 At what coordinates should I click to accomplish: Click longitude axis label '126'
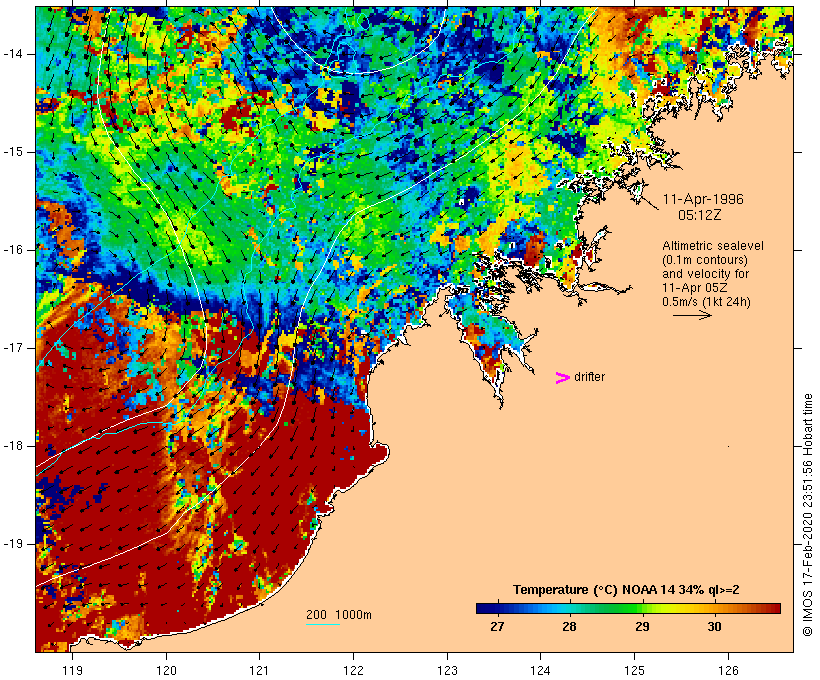coord(728,670)
